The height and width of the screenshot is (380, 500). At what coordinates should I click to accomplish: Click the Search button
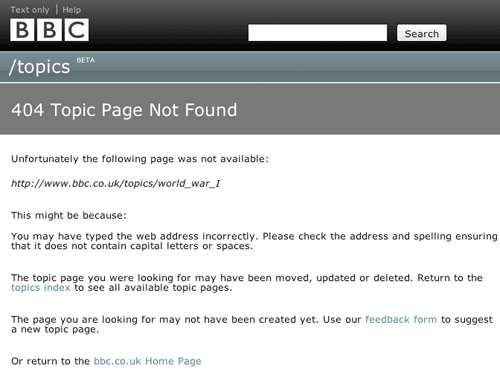[x=422, y=33]
